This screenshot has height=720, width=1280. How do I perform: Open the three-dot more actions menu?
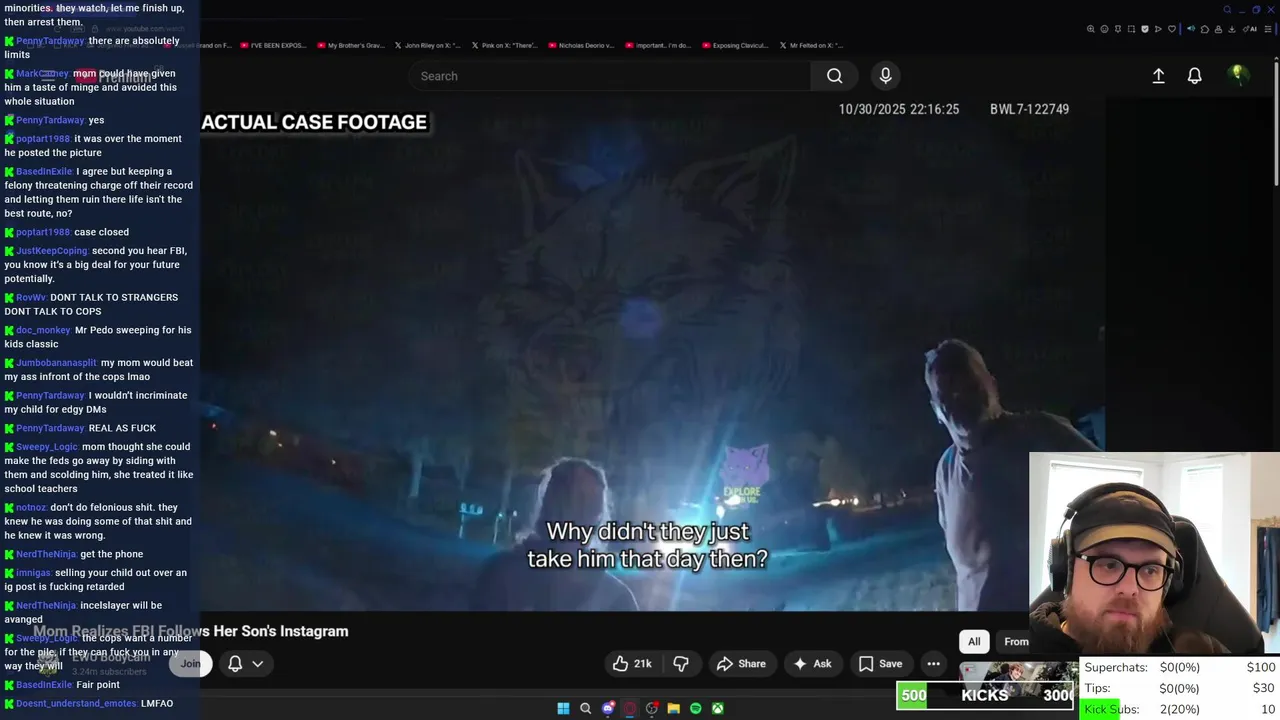click(x=933, y=663)
